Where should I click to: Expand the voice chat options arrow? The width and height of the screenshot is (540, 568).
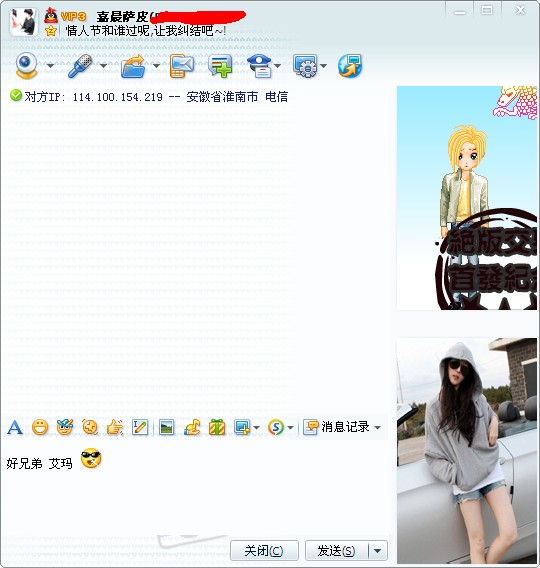[103, 66]
